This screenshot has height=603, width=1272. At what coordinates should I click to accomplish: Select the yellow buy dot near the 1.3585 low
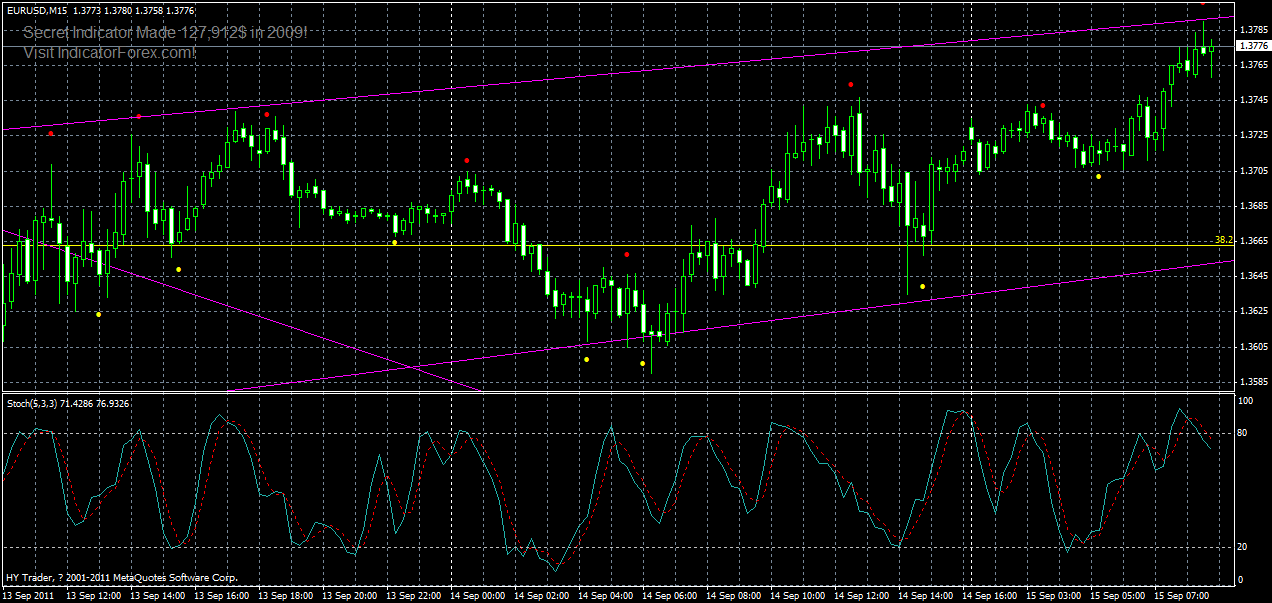click(643, 363)
